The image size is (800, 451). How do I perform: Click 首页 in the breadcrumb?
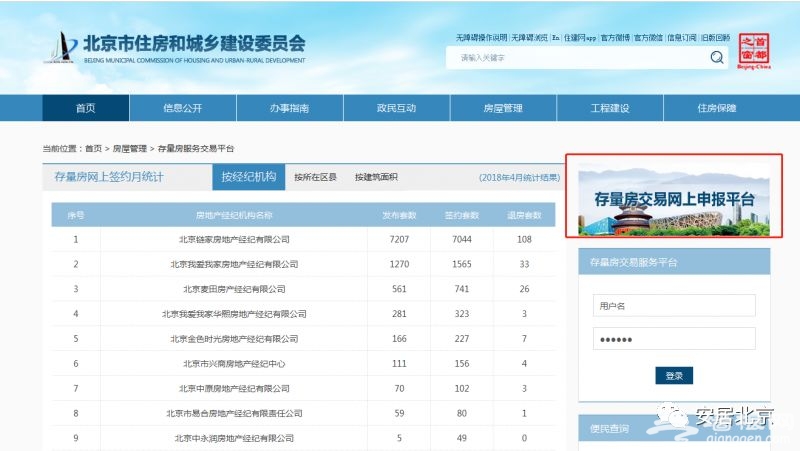93,148
